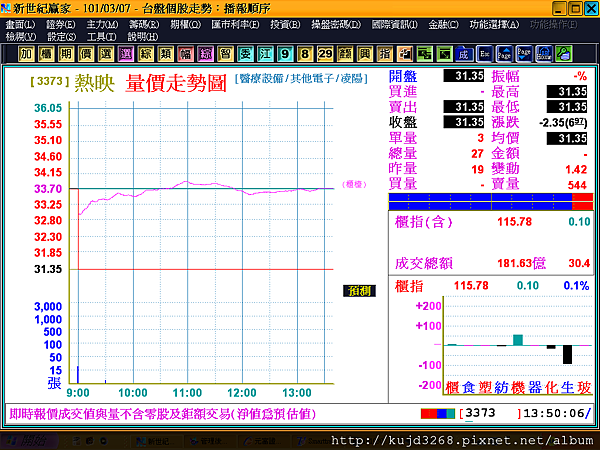Click the yellow 選 toolbar icon
The image size is (600, 450).
106,54
